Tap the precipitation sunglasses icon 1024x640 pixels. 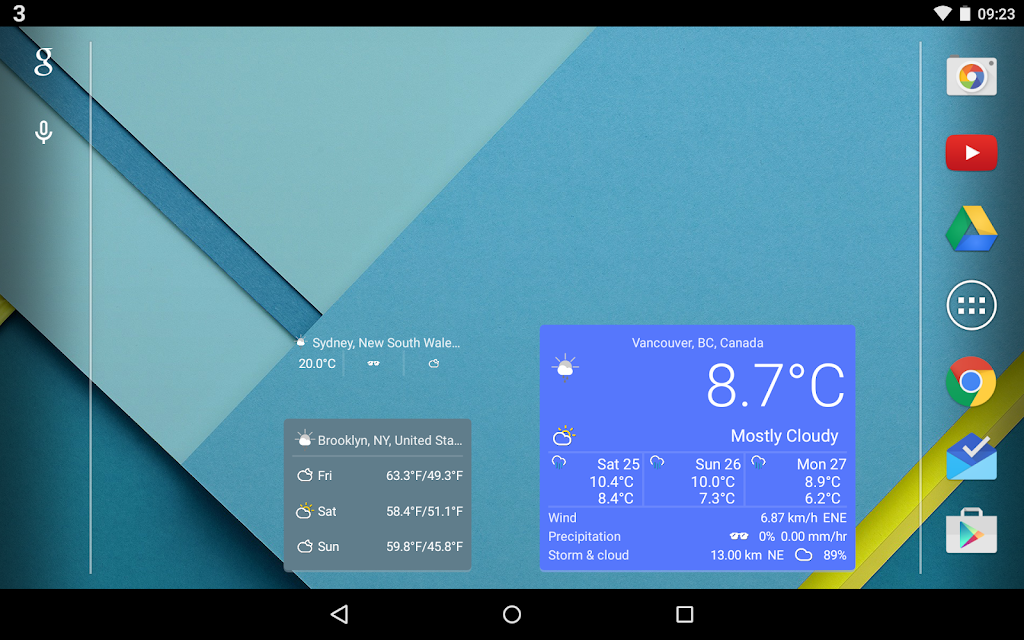click(x=739, y=536)
